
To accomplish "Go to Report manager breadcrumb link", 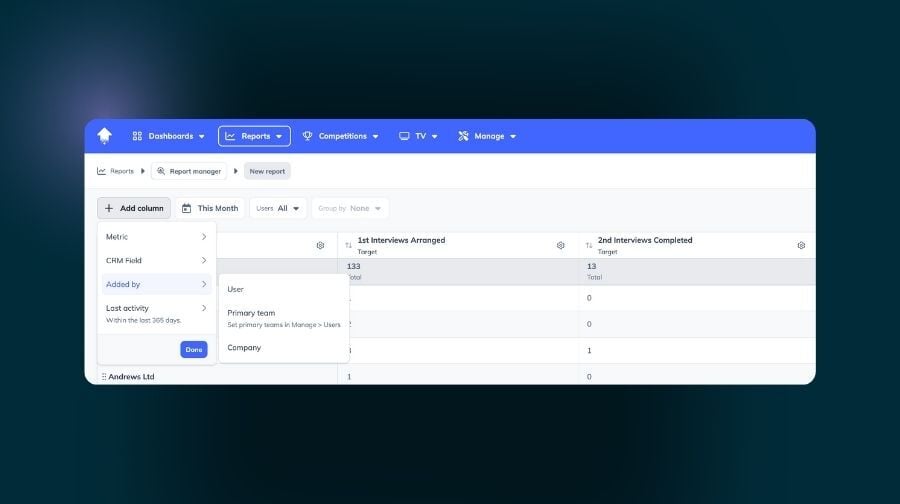I will [189, 171].
